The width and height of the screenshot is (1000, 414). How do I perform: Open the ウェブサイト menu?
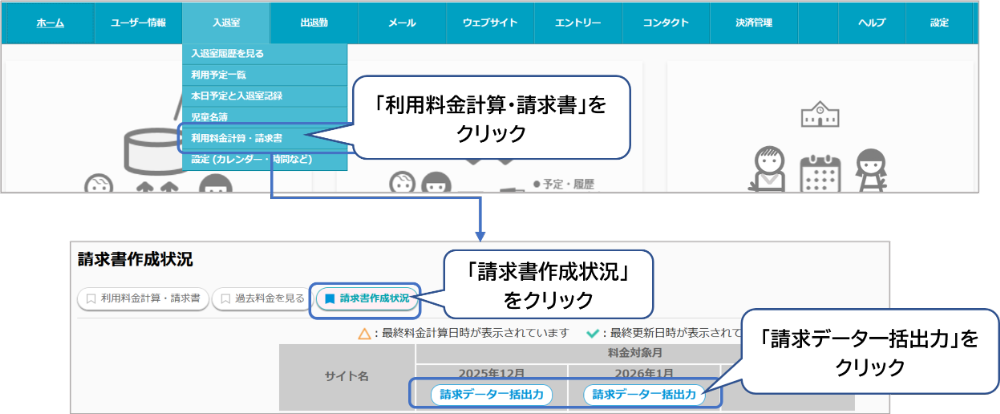click(490, 23)
